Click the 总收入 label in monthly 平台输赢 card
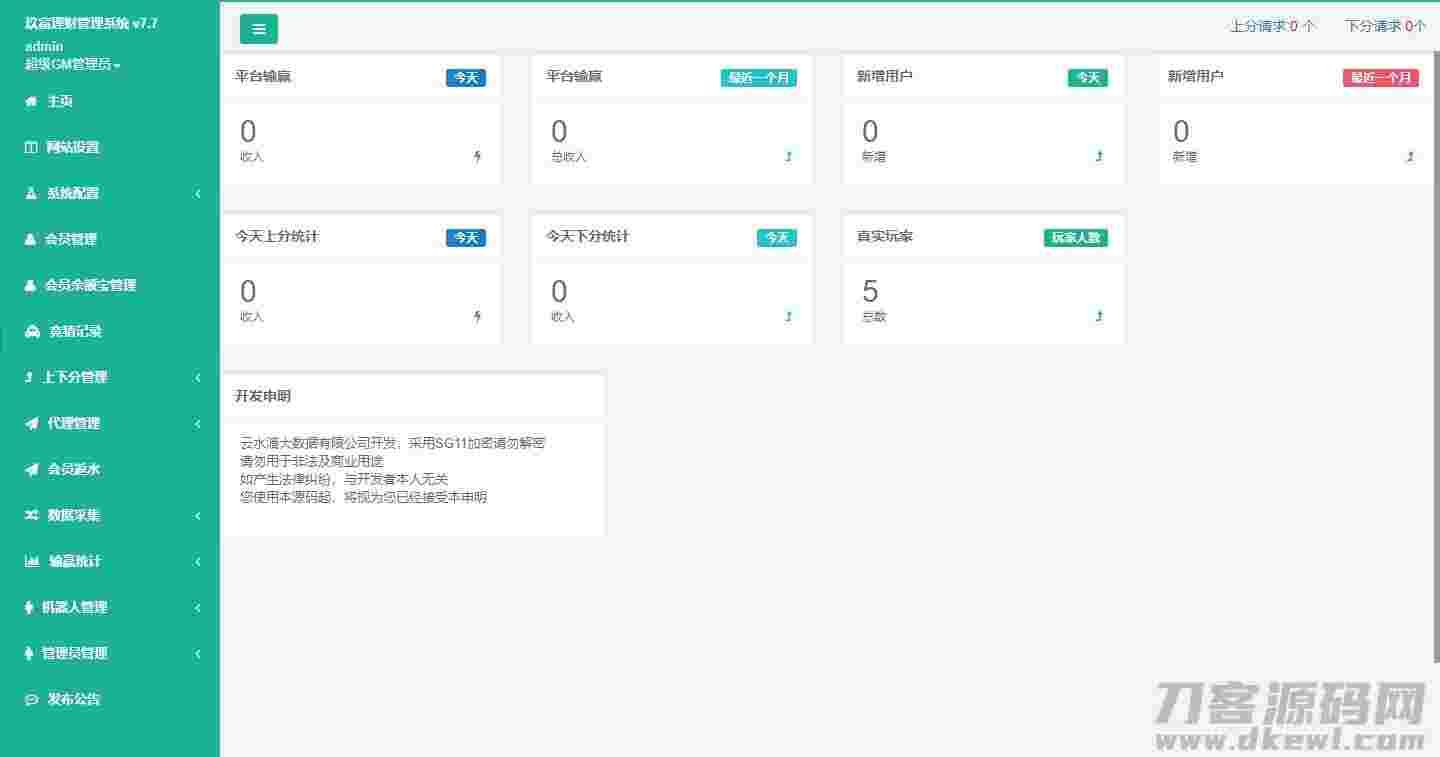1440x757 pixels. (569, 157)
